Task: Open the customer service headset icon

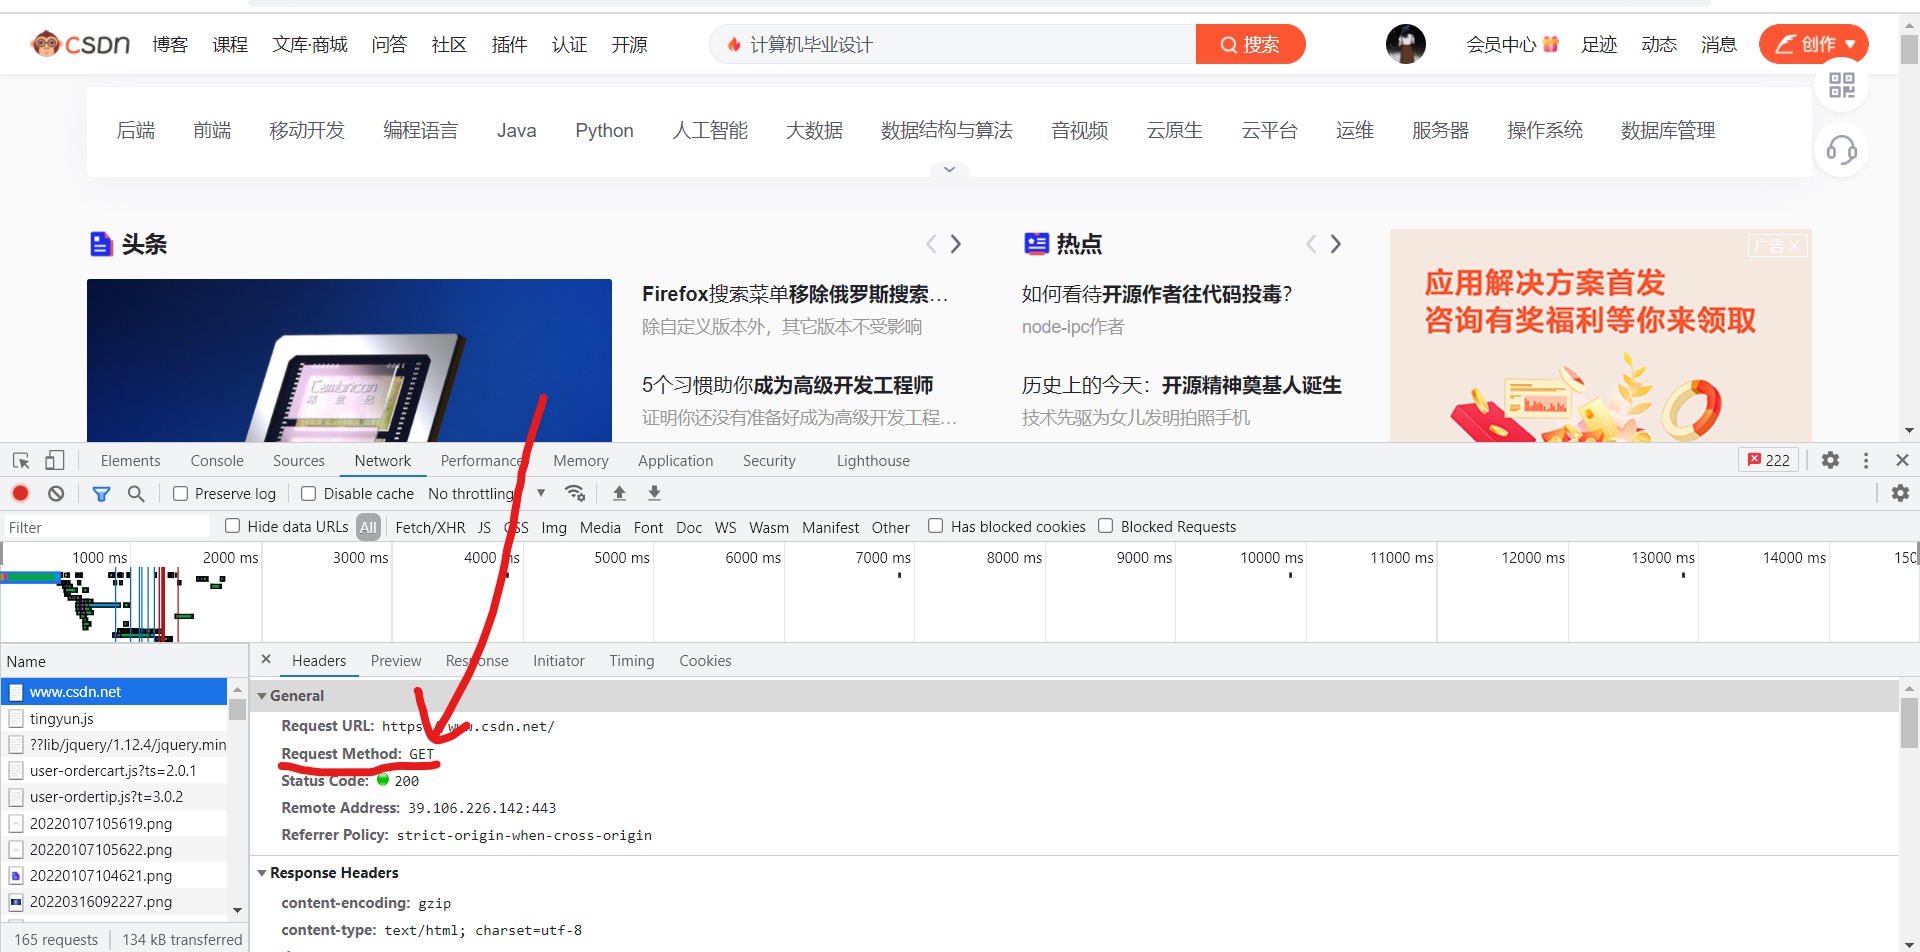Action: [1841, 151]
